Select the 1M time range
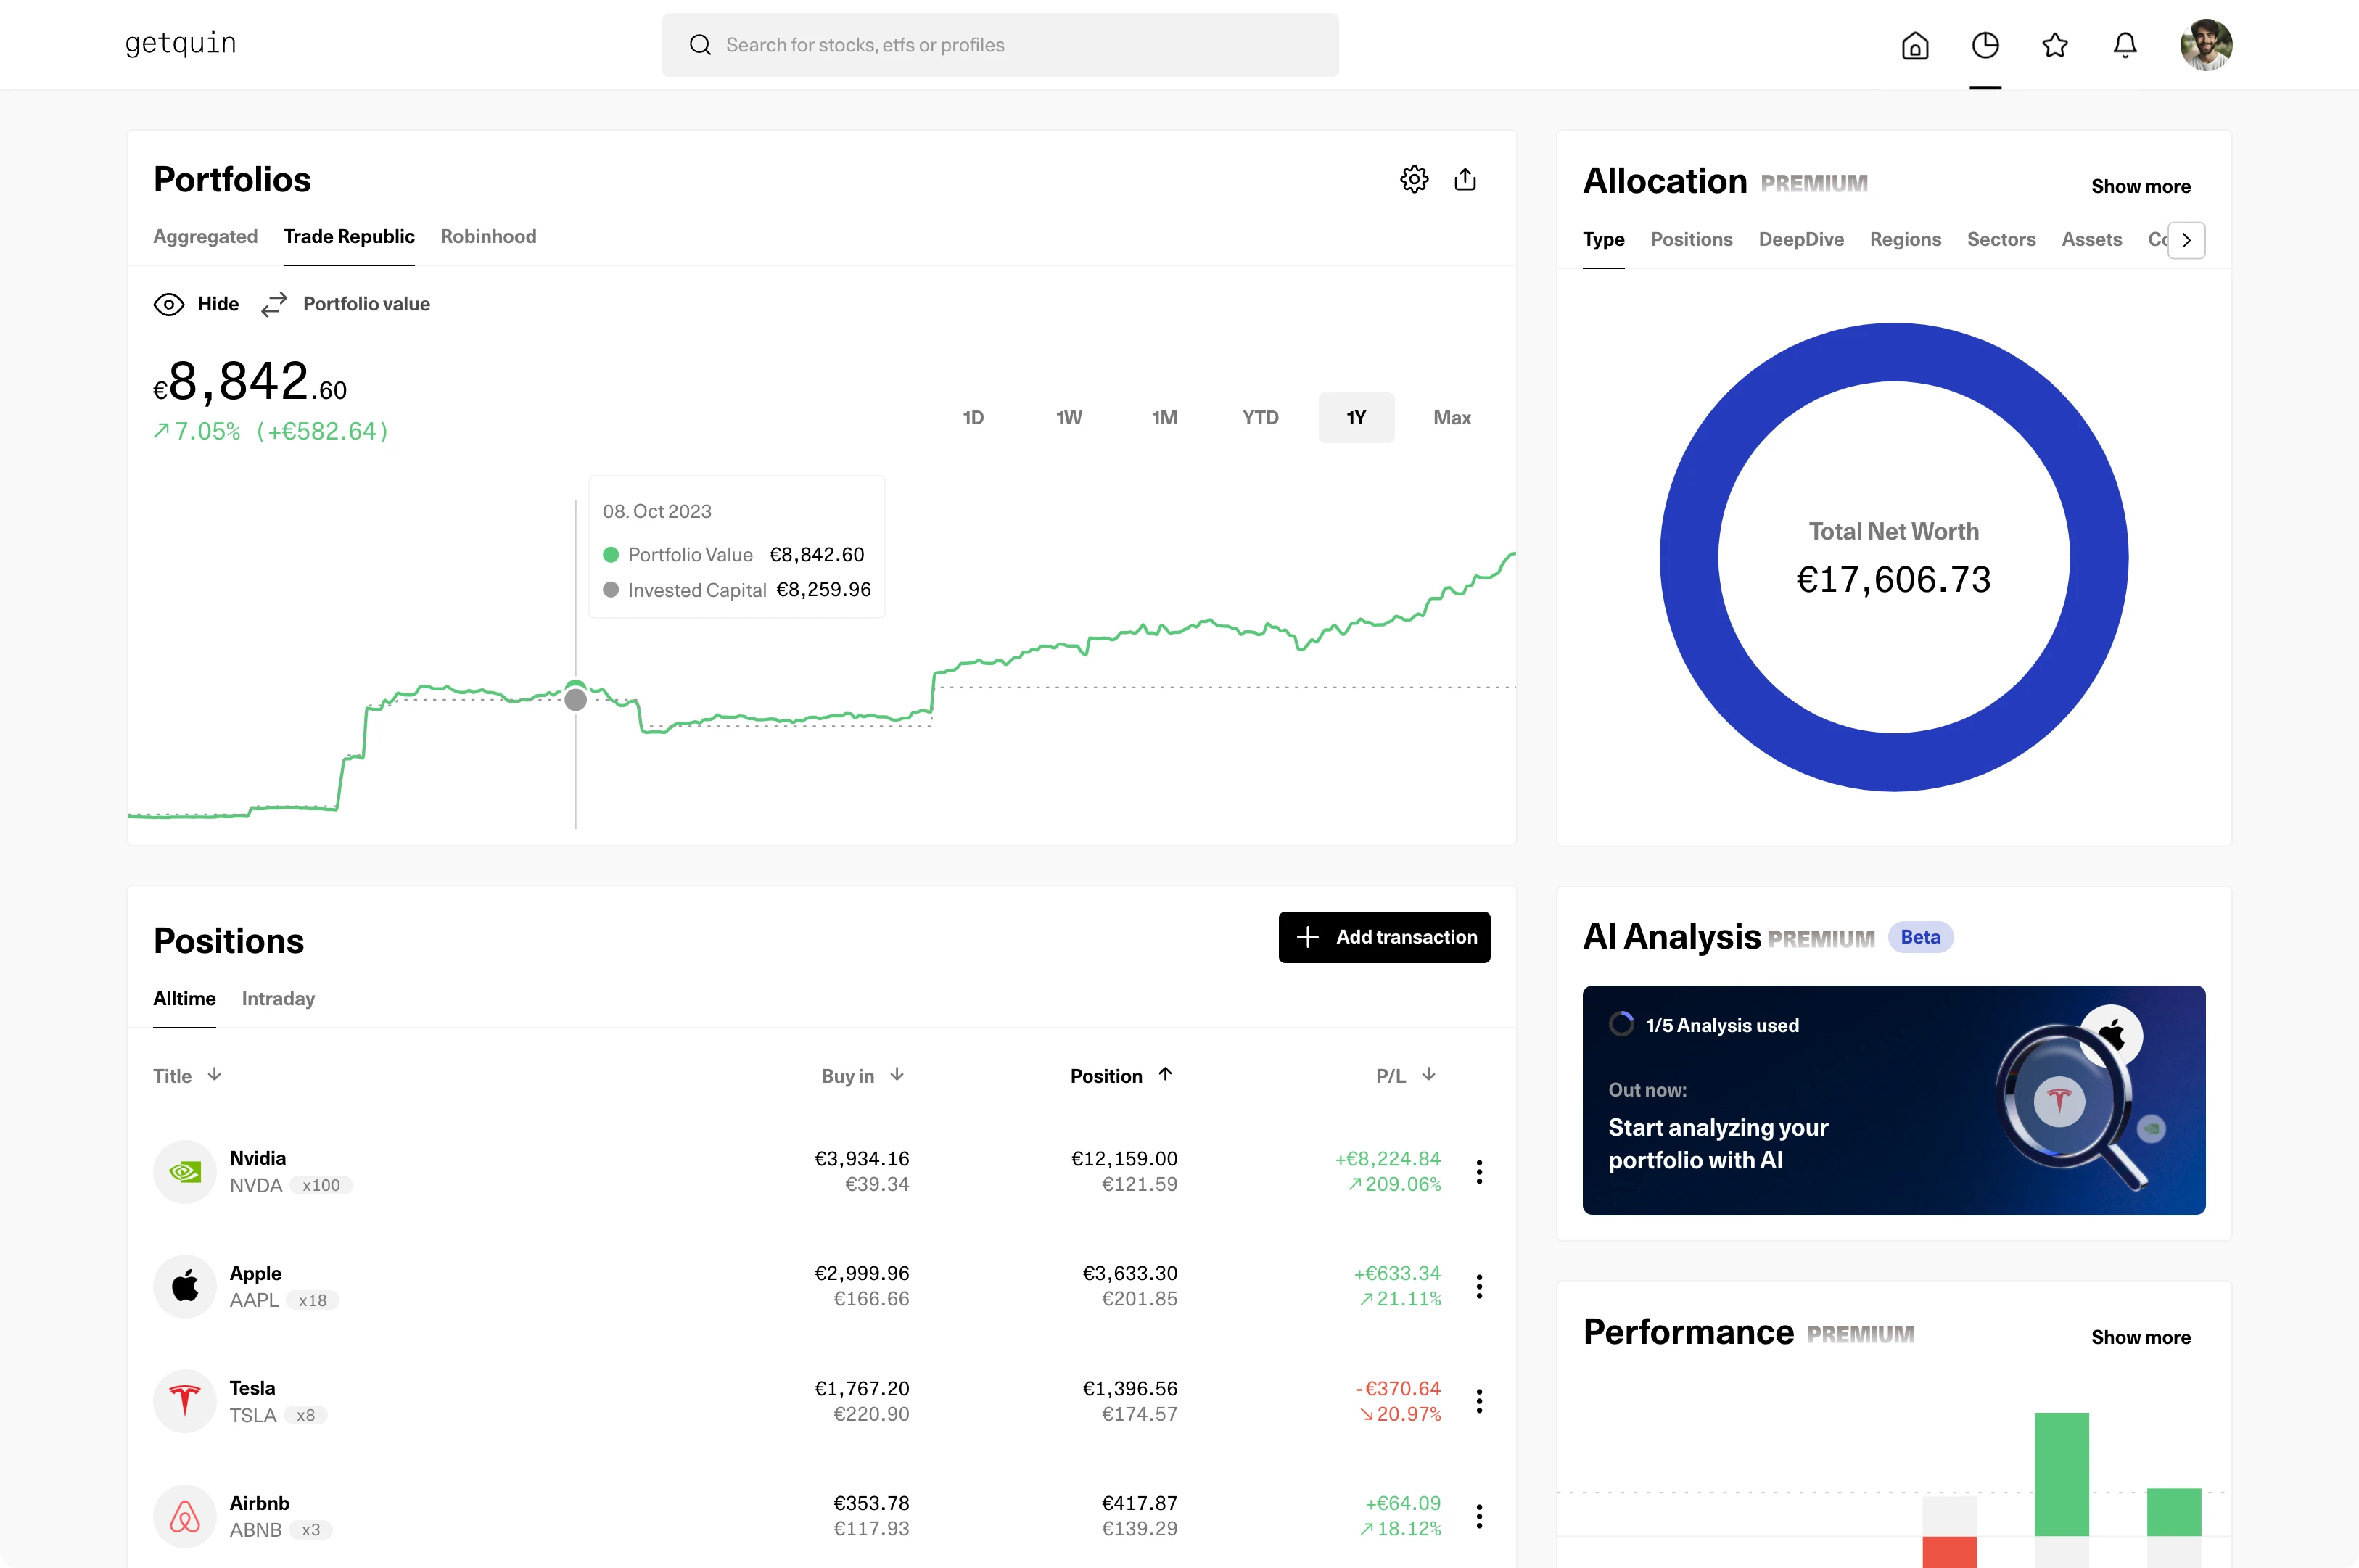The height and width of the screenshot is (1568, 2359). coord(1163,418)
